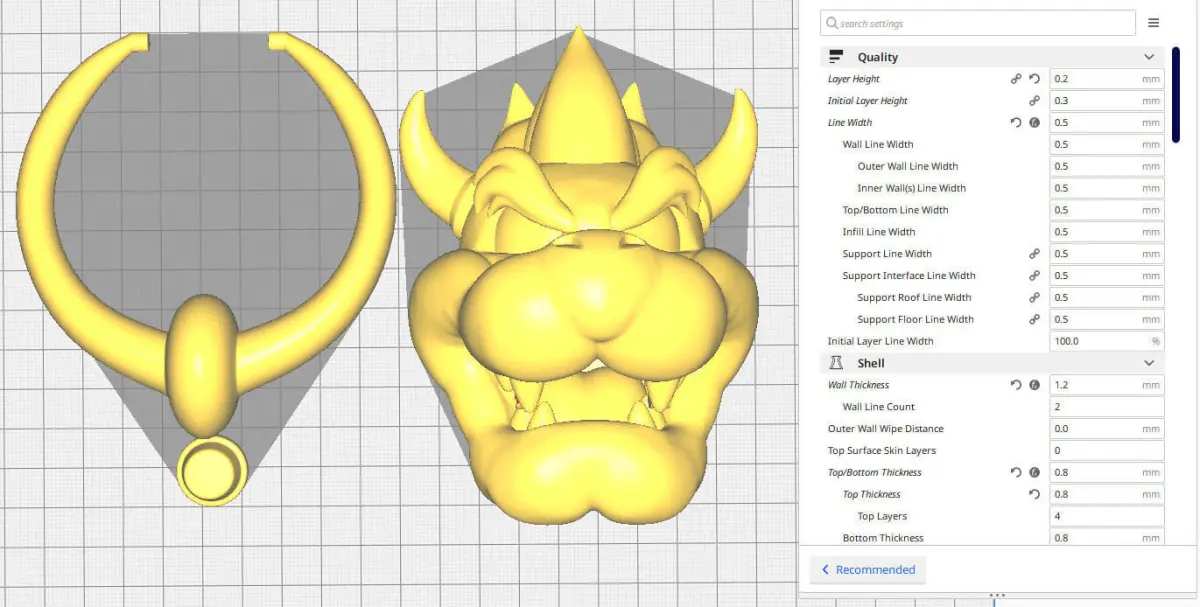Edit the Outer Wall Line Width value
Viewport: 1200px width, 607px height.
point(1107,166)
